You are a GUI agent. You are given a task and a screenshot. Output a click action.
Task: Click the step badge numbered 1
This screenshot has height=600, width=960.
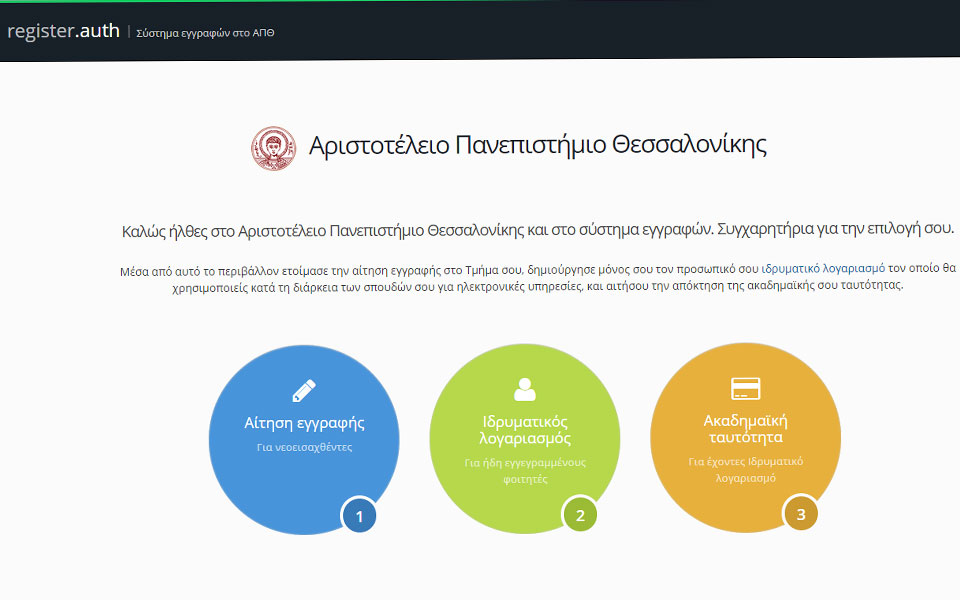click(x=359, y=516)
